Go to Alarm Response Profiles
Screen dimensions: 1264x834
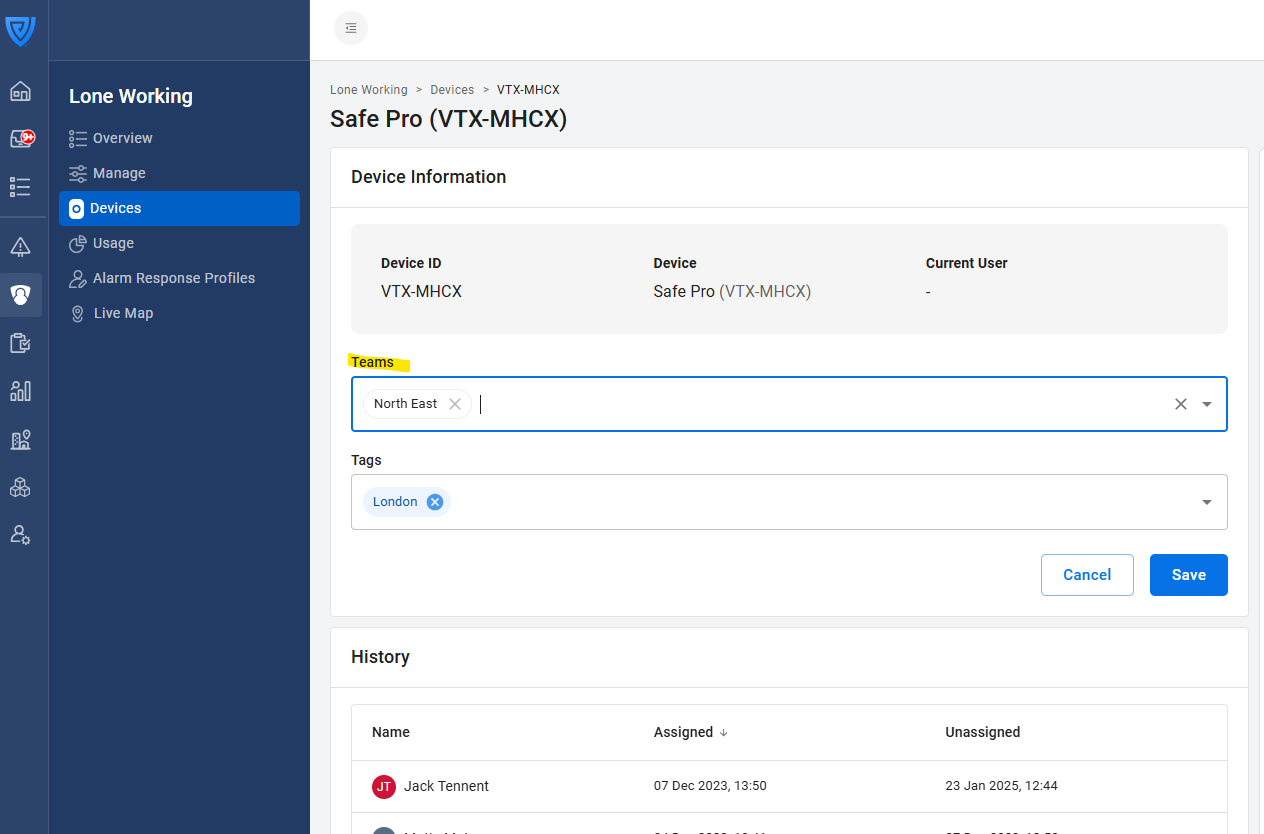pyautogui.click(x=173, y=278)
